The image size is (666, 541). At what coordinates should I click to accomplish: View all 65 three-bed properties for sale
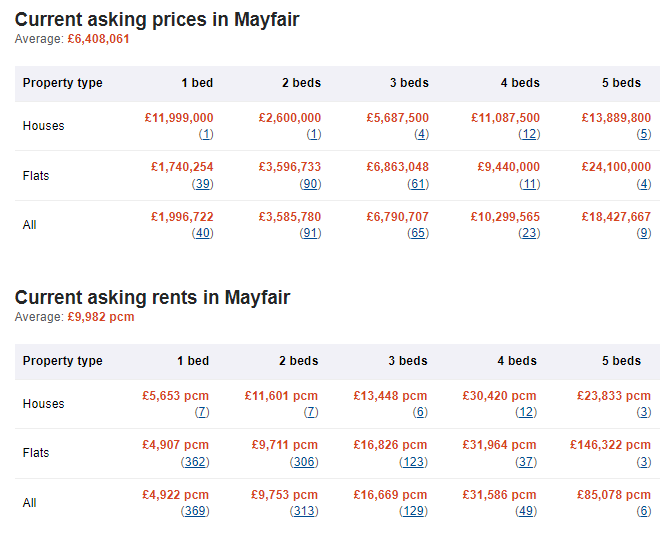(418, 233)
